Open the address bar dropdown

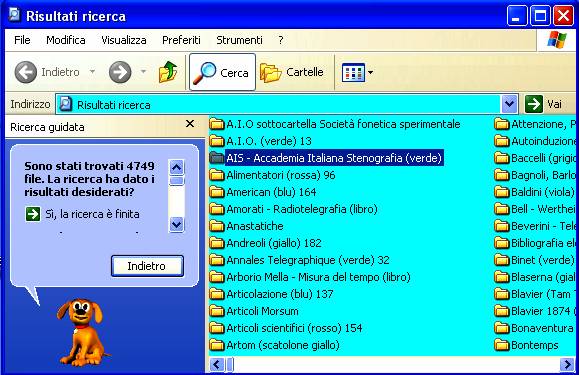click(x=509, y=104)
